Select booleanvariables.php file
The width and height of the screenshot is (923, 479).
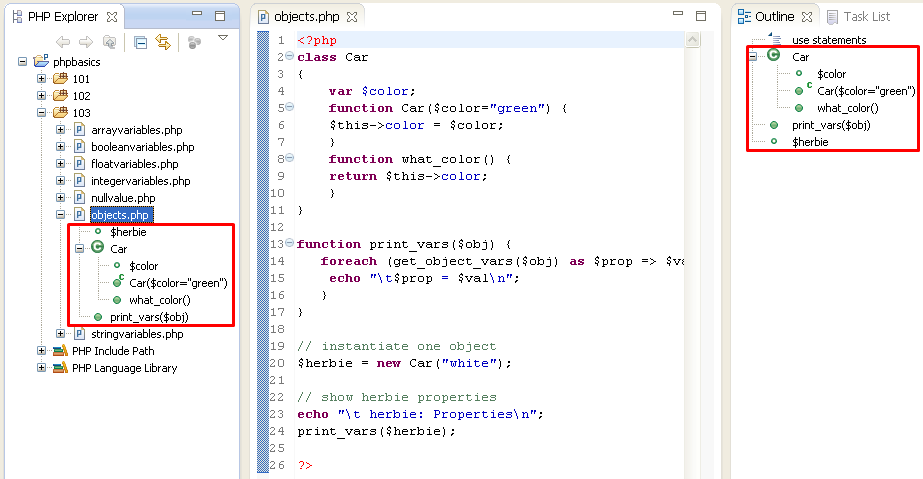coord(142,147)
